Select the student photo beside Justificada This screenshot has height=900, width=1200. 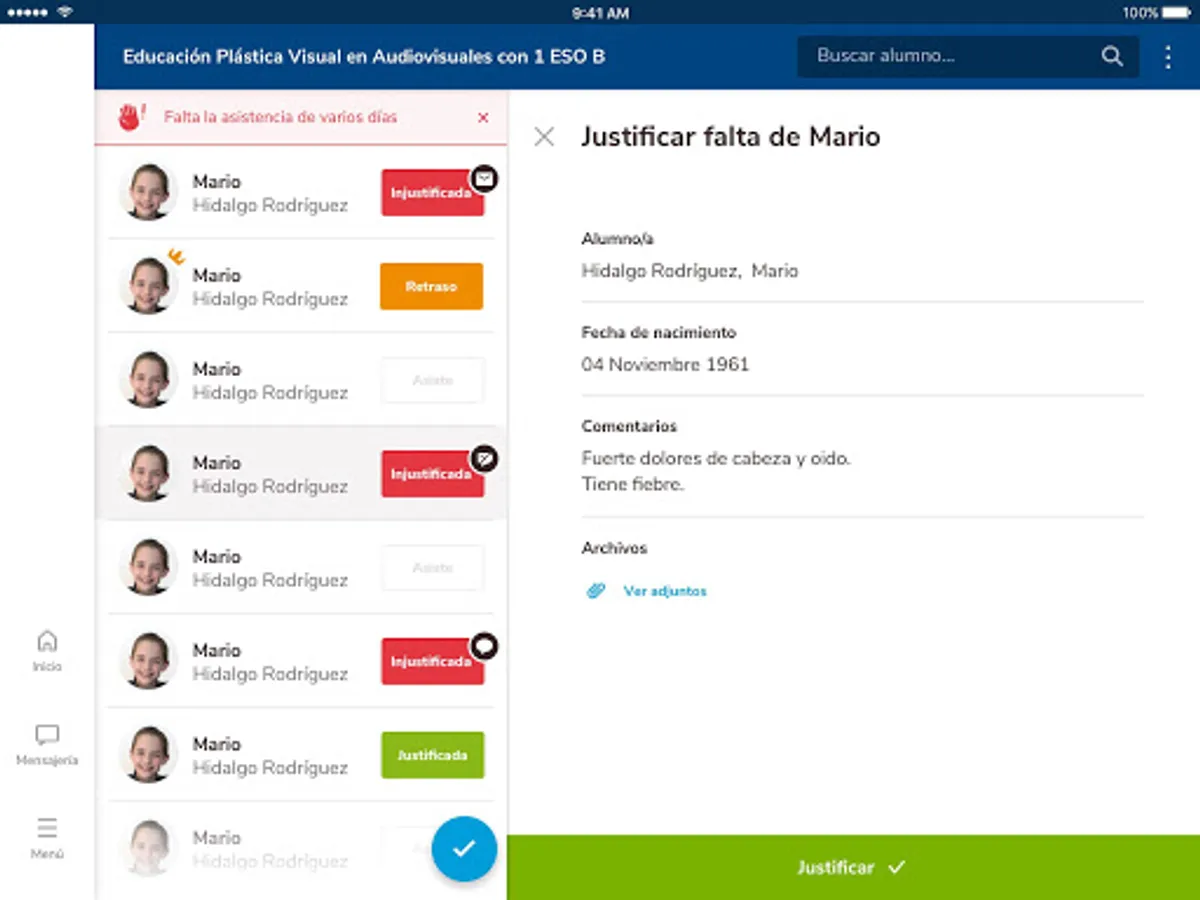149,754
